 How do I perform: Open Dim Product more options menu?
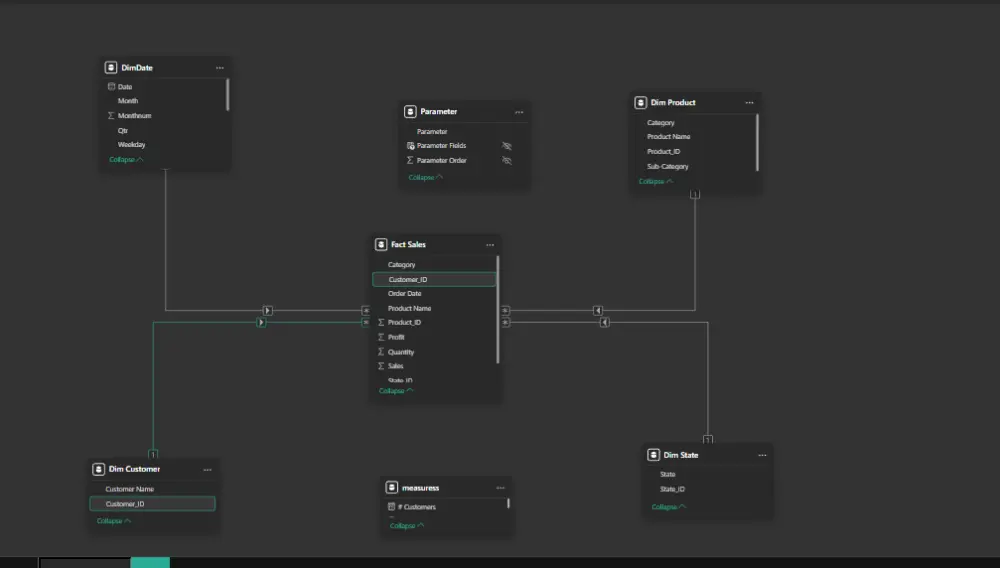click(749, 103)
